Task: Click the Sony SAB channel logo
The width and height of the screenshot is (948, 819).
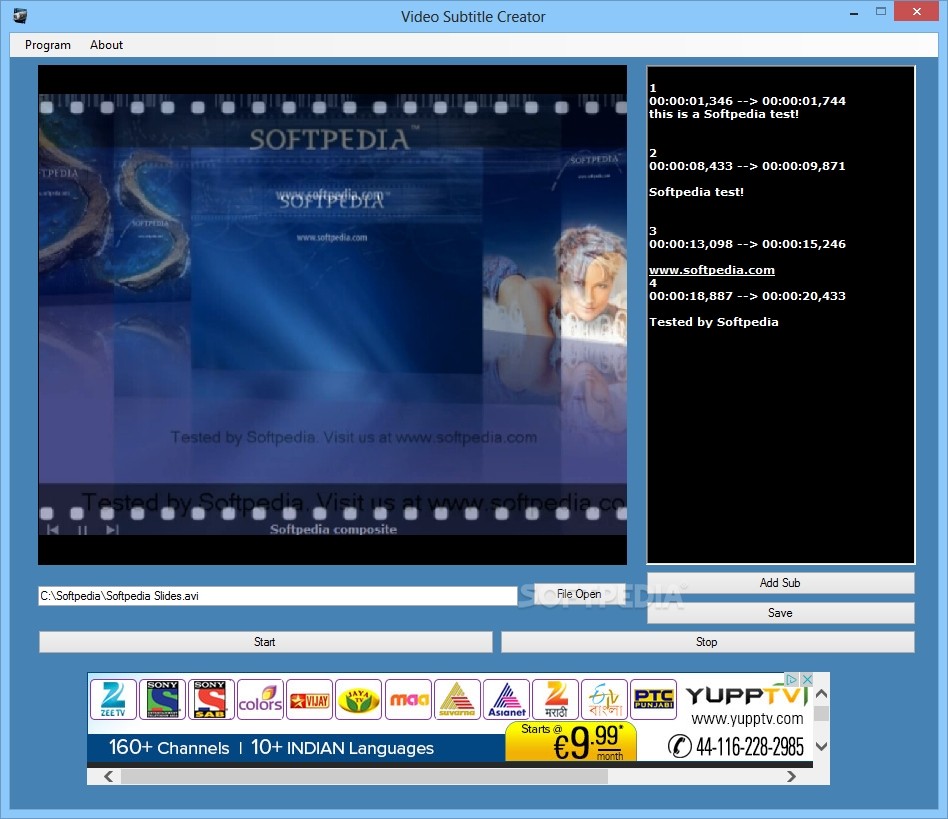Action: (x=211, y=699)
